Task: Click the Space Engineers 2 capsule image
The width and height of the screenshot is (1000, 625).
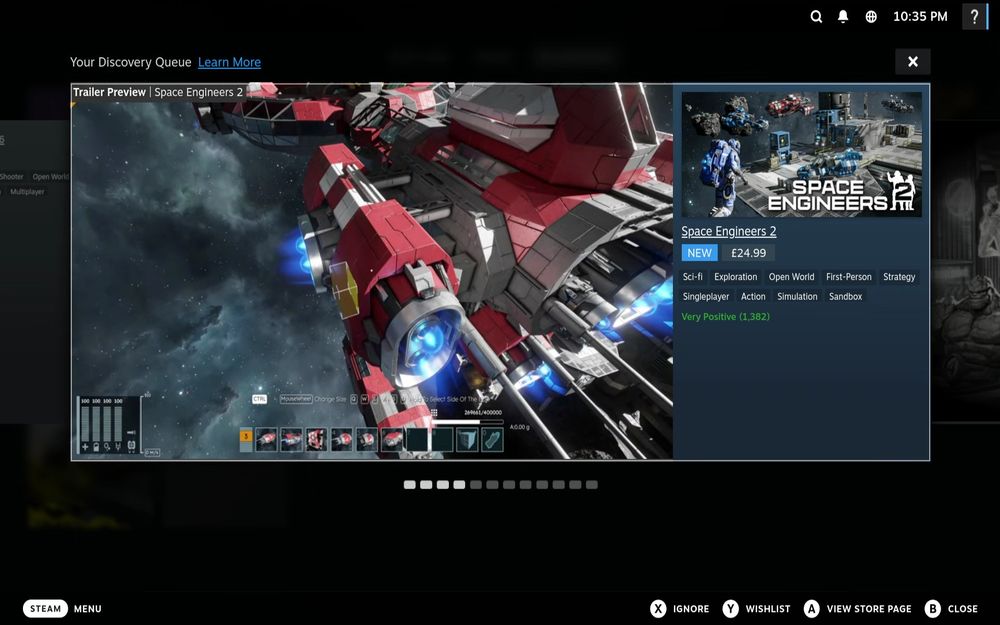Action: pyautogui.click(x=801, y=154)
